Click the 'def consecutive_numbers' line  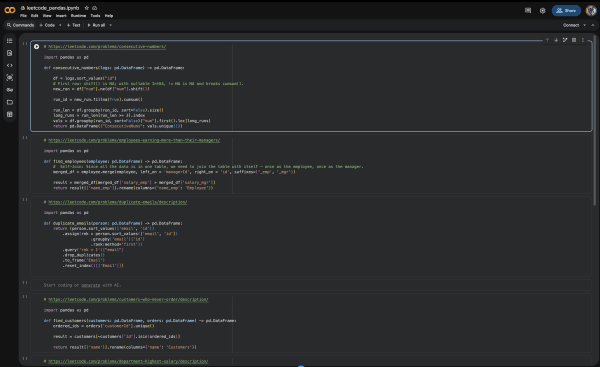(114, 68)
